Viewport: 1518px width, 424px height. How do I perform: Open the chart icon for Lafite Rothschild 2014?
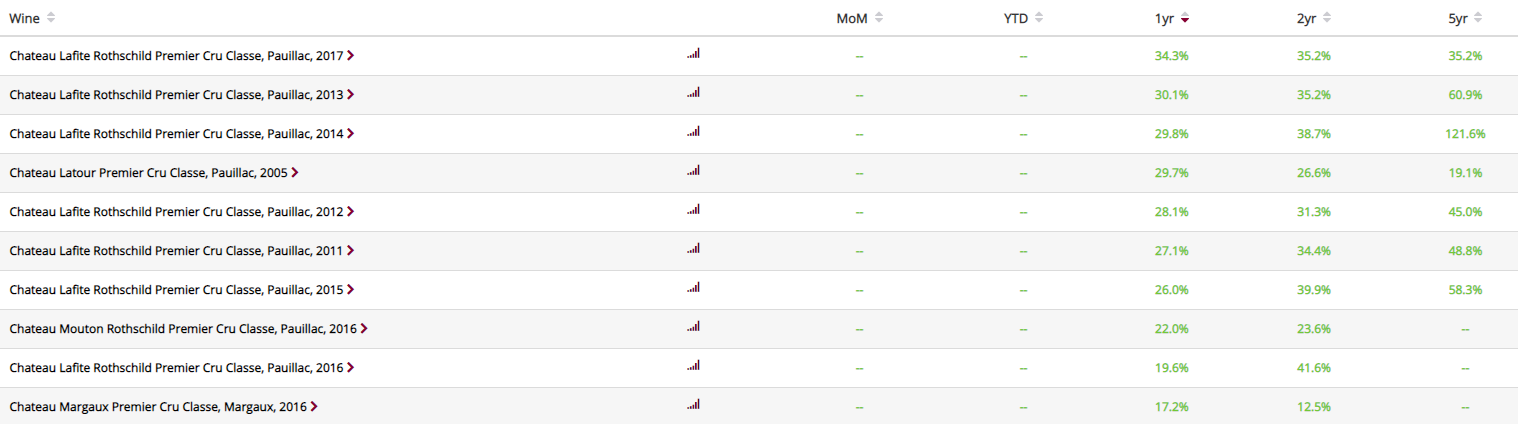click(x=693, y=132)
